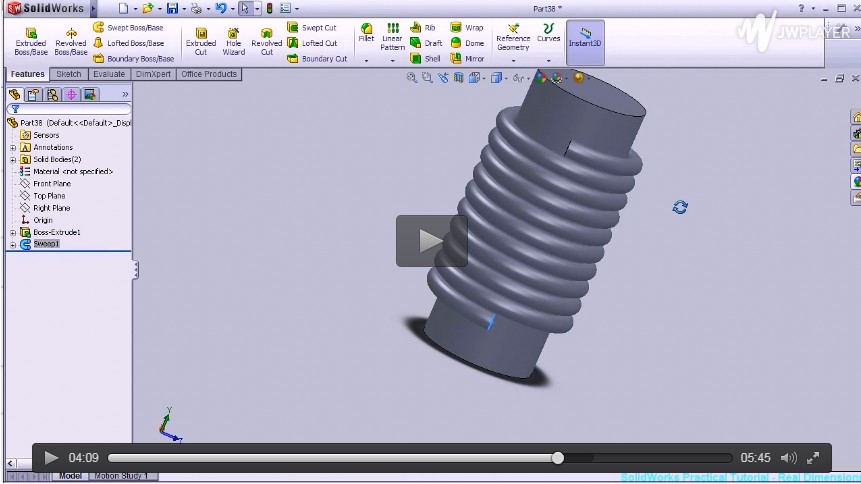
Task: Select the Extruded Boss/Base tool
Action: tap(30, 39)
